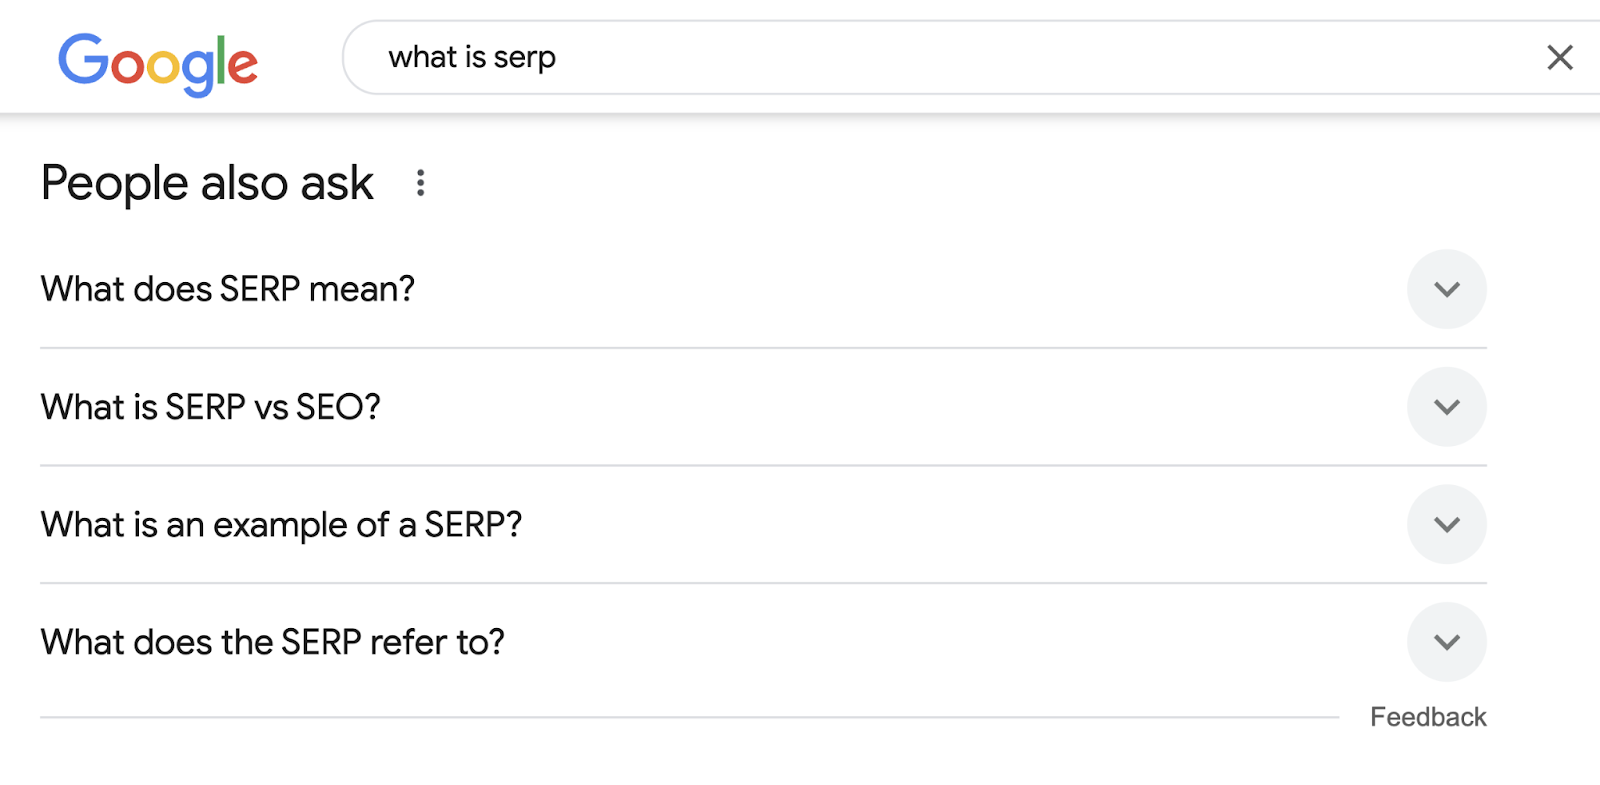This screenshot has width=1600, height=785.
Task: Open the three-dot menu beside People also ask
Action: click(x=421, y=183)
